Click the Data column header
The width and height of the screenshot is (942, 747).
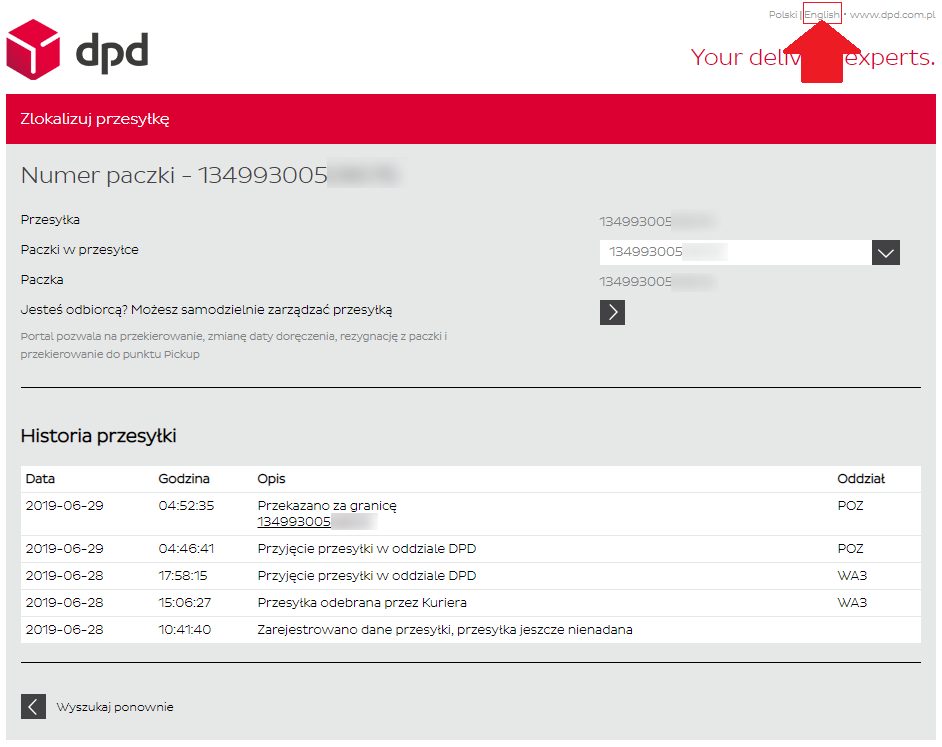pos(41,479)
